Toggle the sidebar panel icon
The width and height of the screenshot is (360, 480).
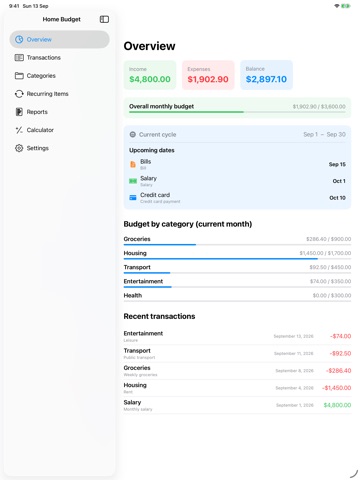[x=104, y=19]
